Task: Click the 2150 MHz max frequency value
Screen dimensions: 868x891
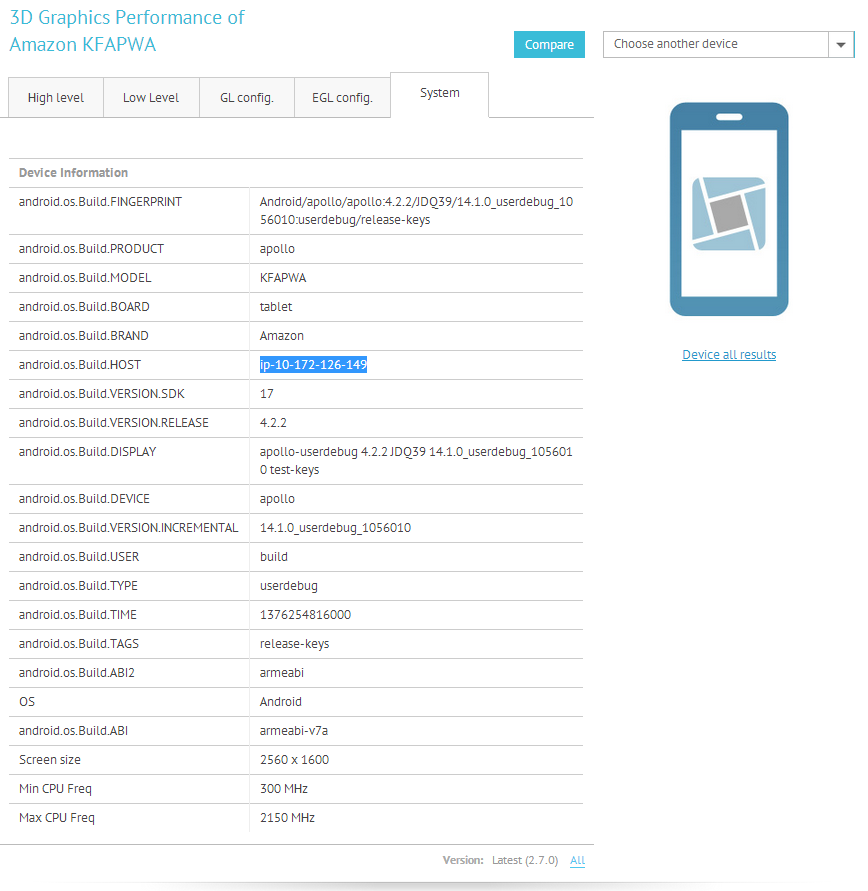Action: 287,818
